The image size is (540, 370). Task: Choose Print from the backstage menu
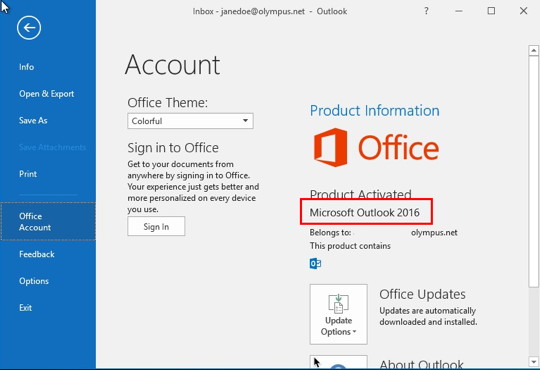[28, 174]
